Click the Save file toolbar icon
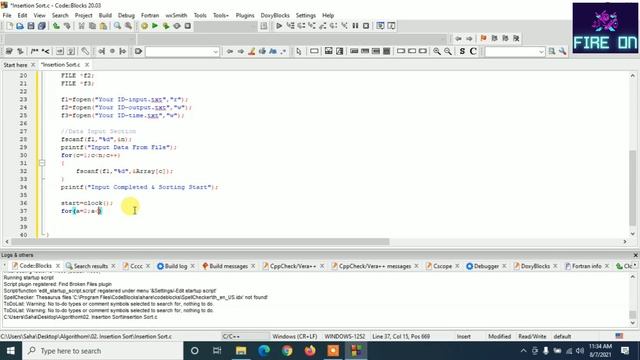The width and height of the screenshot is (640, 360). tap(31, 26)
